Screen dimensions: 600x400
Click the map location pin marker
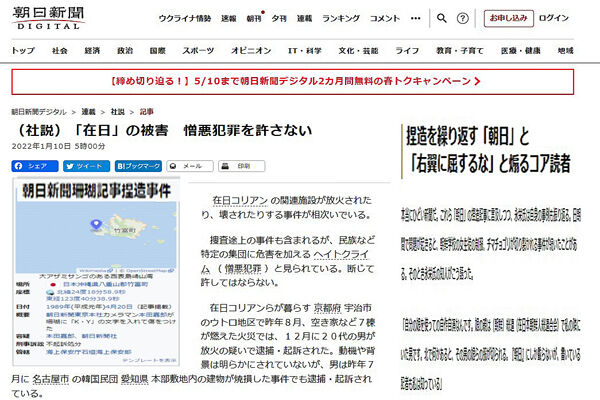click(96, 224)
